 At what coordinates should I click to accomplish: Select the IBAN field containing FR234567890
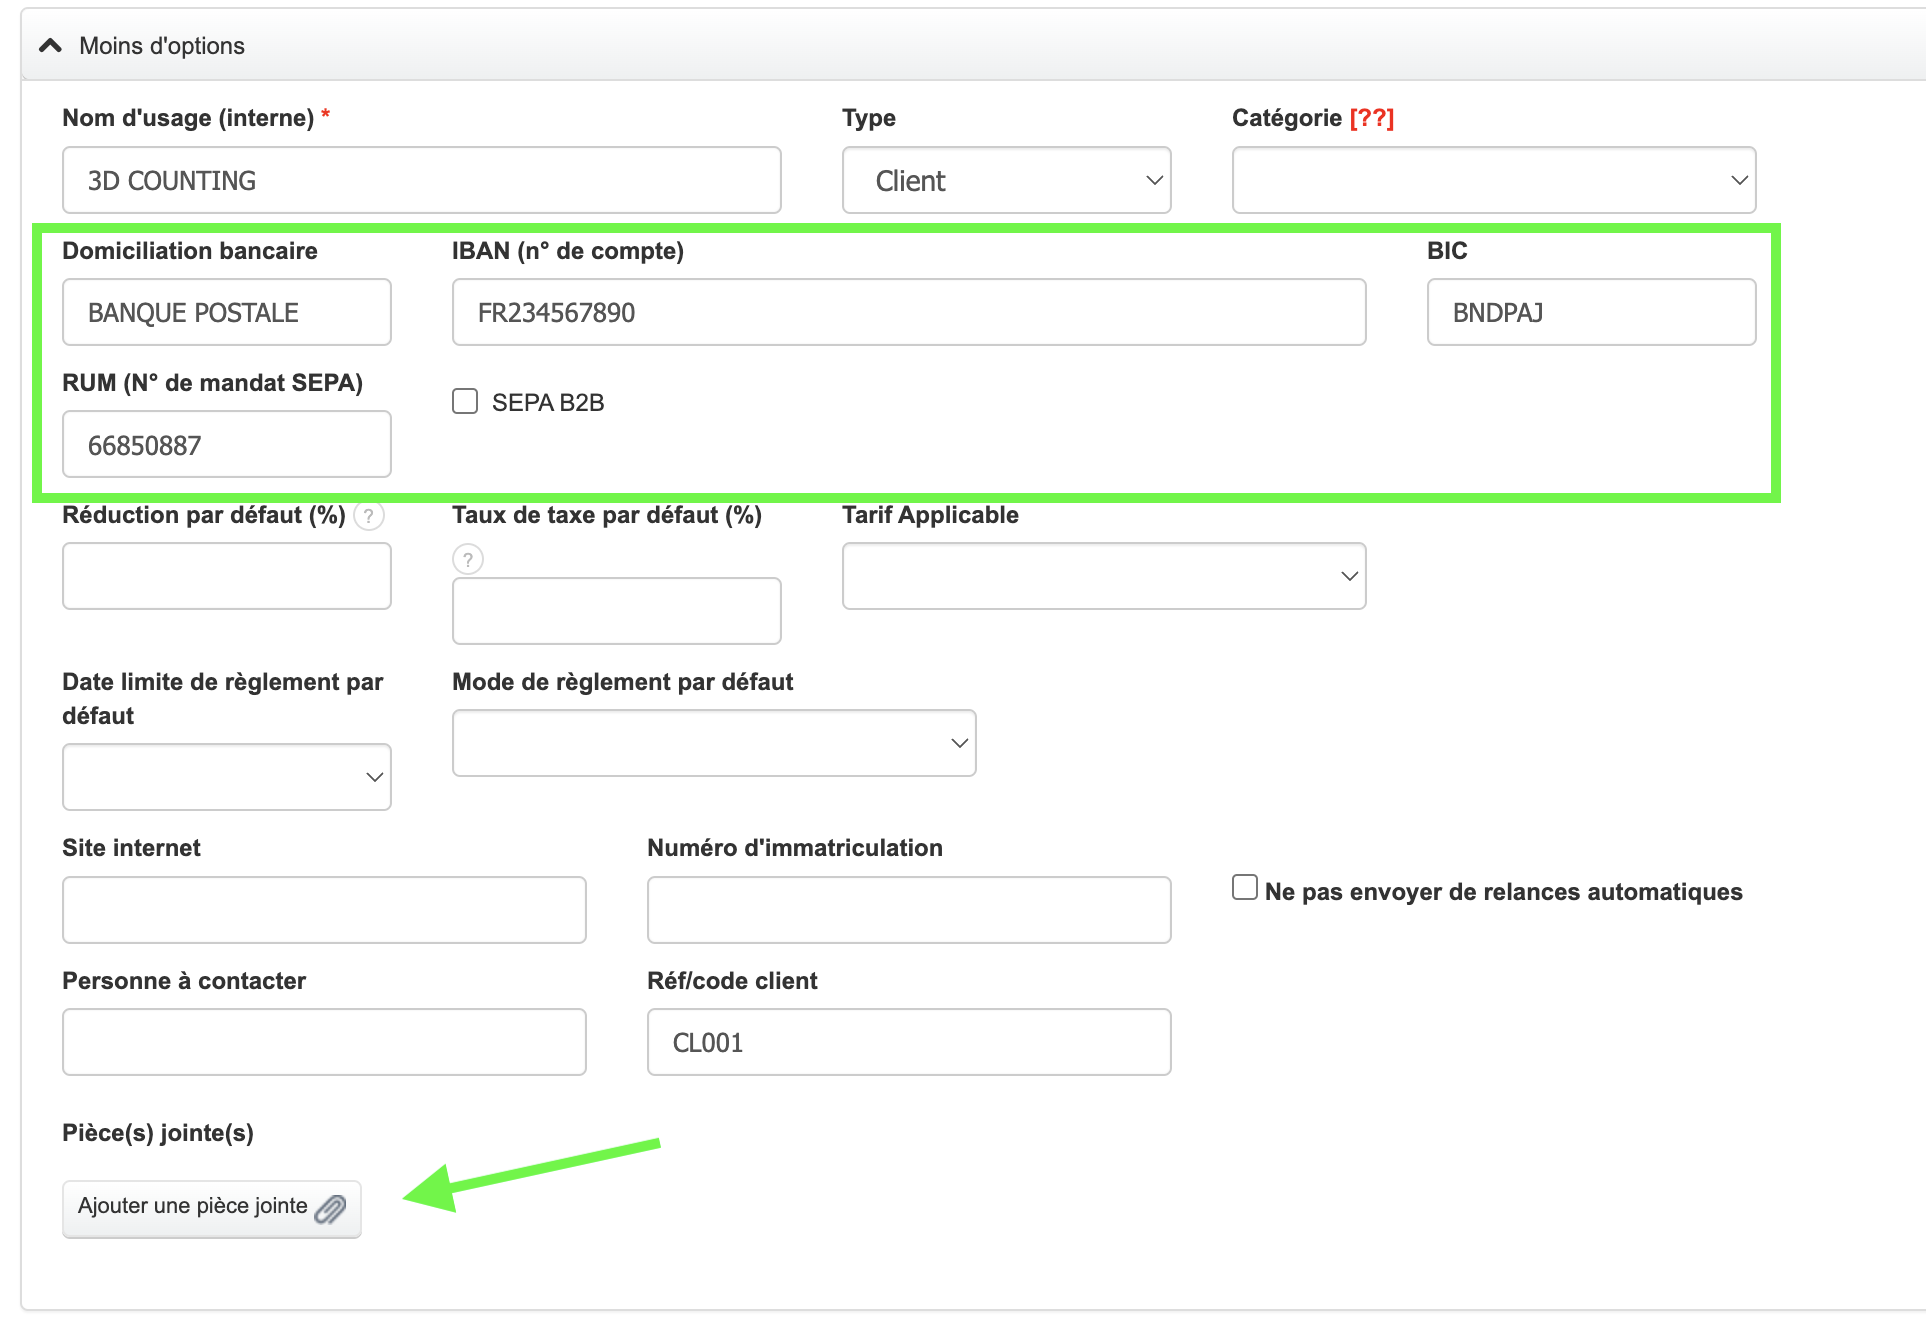(908, 312)
